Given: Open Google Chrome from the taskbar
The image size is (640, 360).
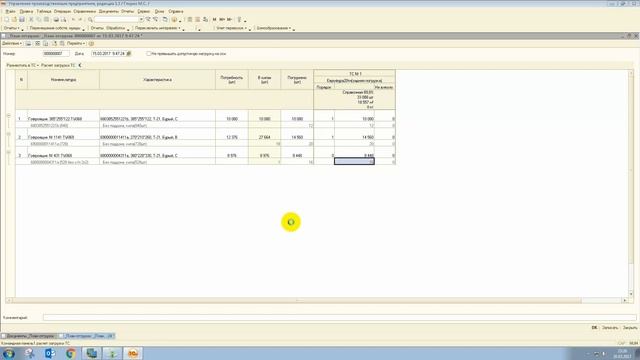Looking at the screenshot, I should [71, 353].
